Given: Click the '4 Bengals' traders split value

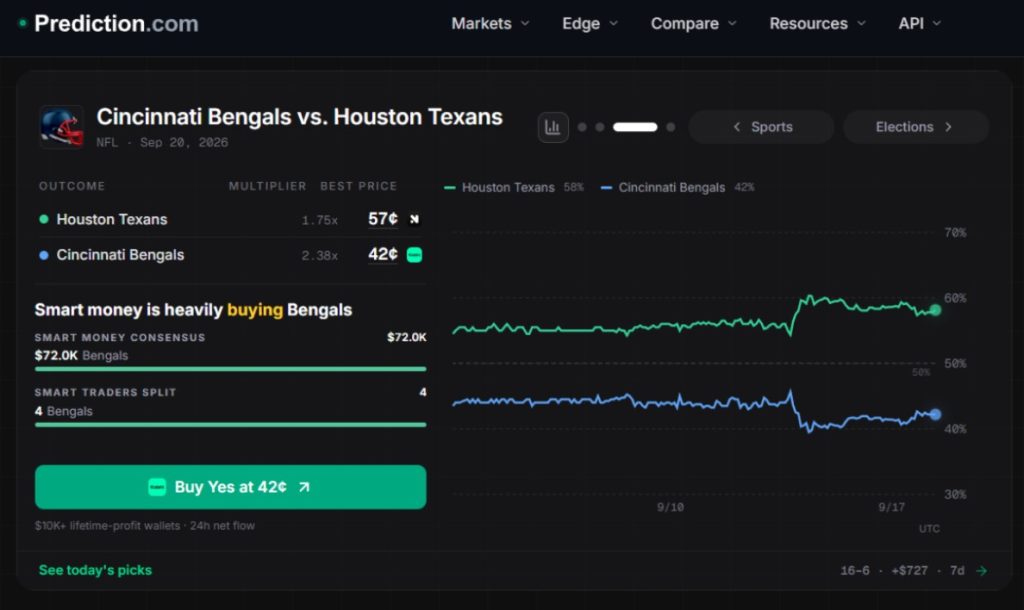Looking at the screenshot, I should pos(63,411).
